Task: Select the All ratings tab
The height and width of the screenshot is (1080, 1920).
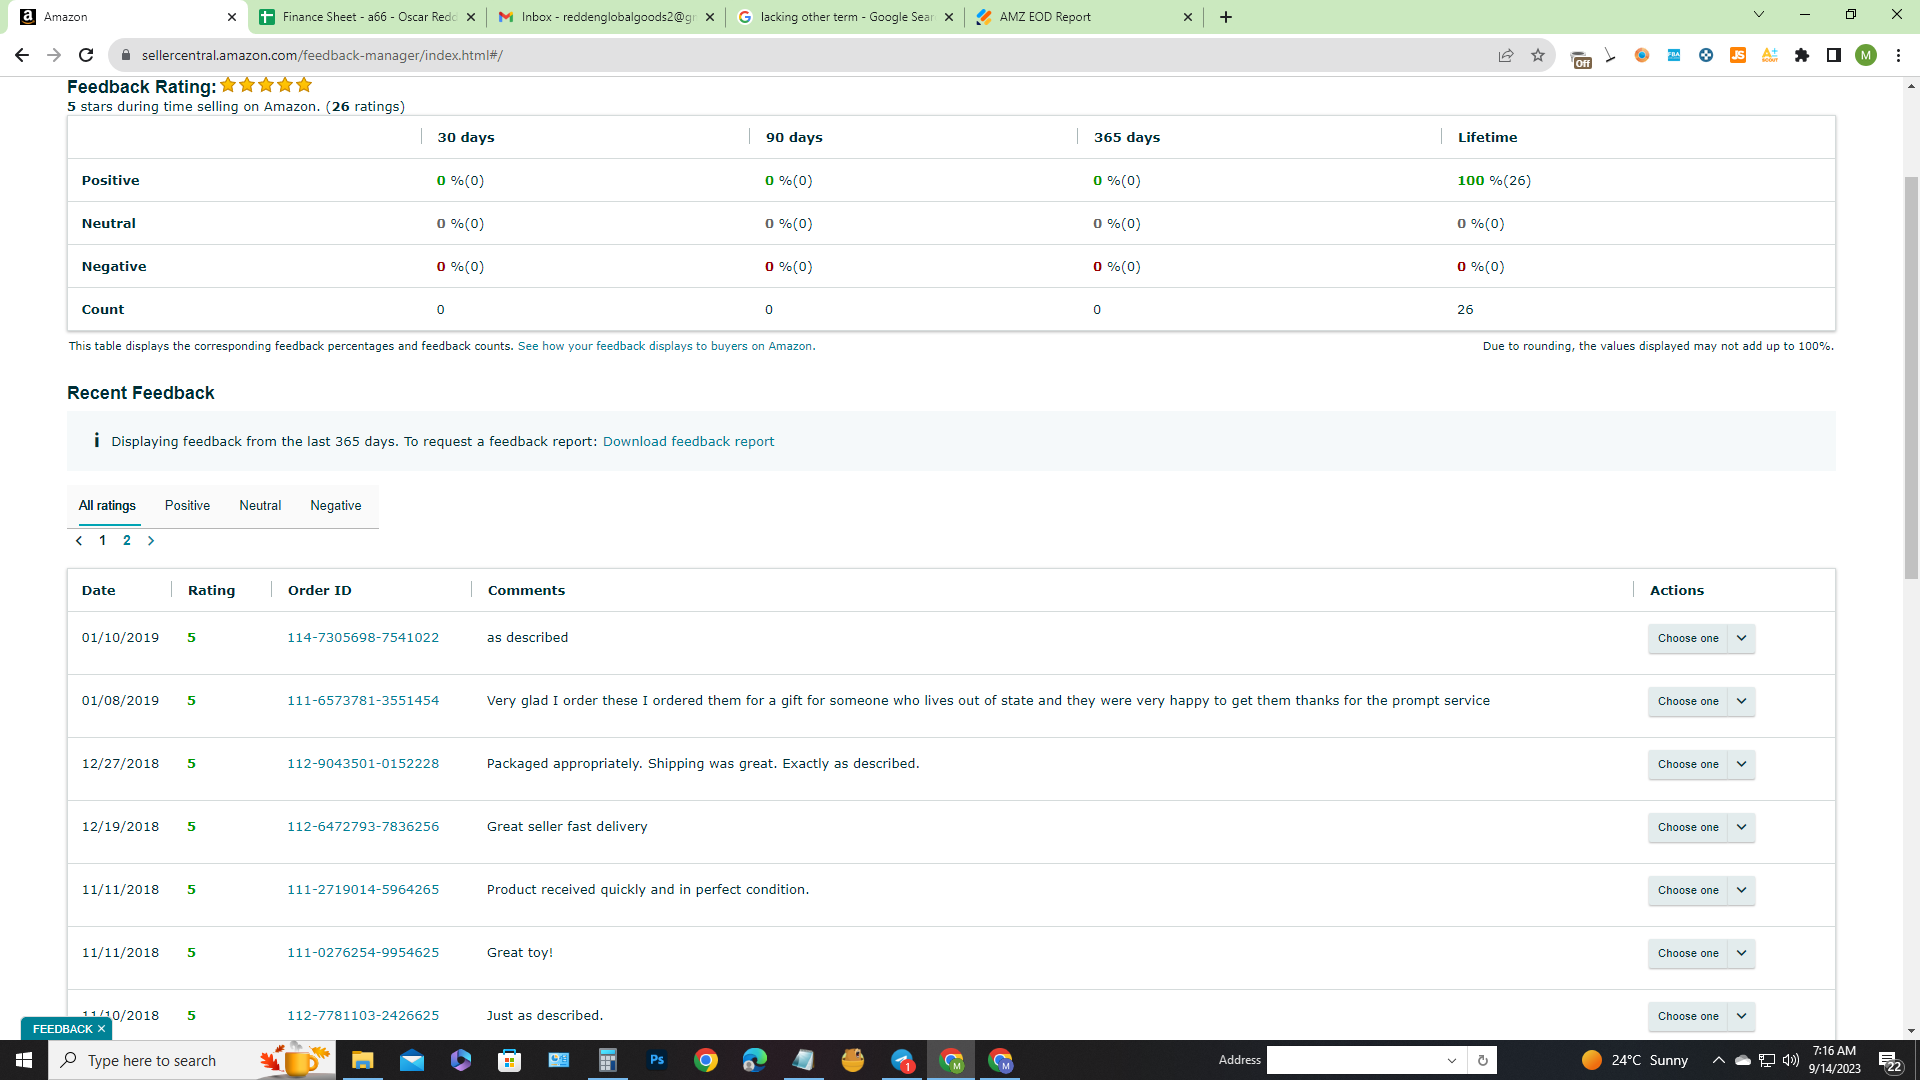Action: pyautogui.click(x=107, y=506)
